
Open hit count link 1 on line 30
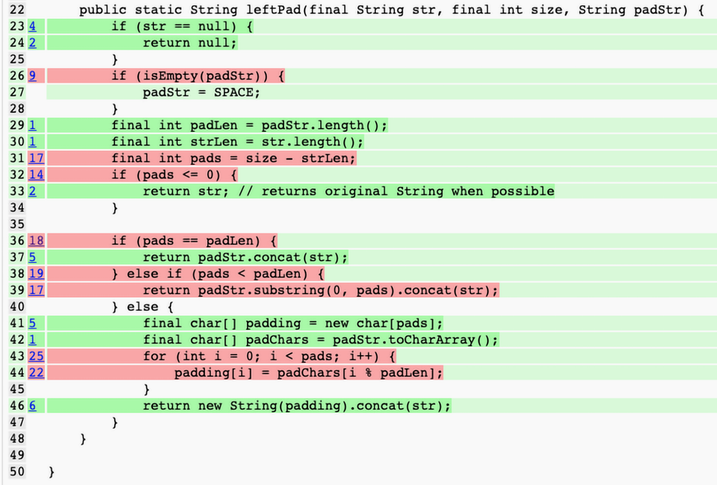click(x=33, y=142)
